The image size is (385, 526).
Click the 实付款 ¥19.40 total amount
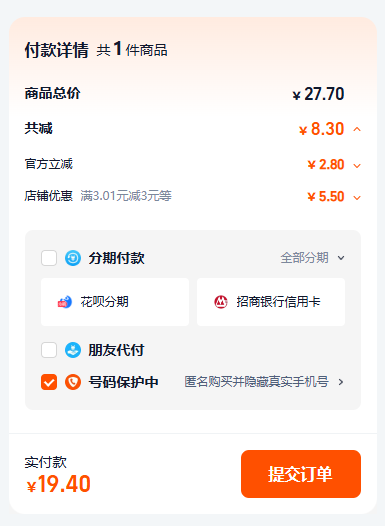click(x=59, y=484)
